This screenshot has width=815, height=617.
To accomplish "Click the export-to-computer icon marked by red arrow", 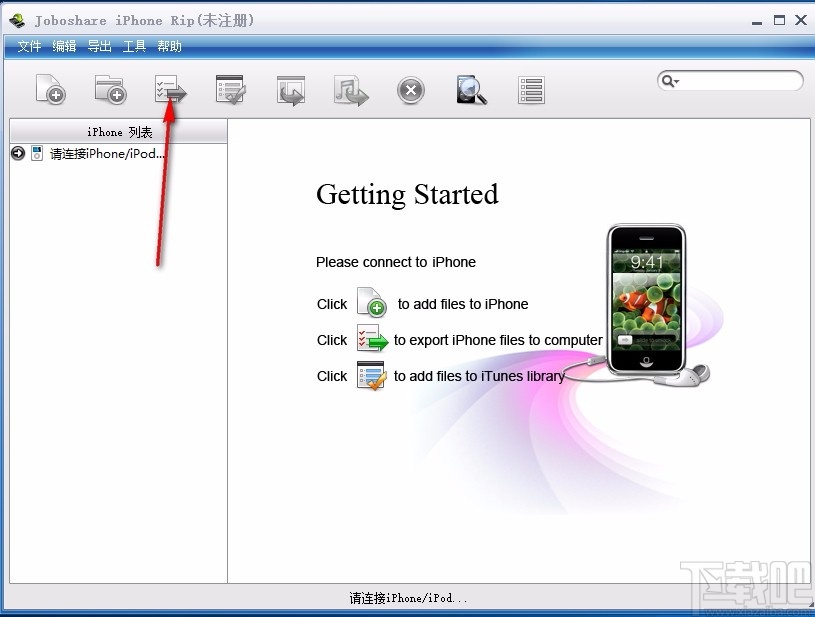I will (x=170, y=90).
